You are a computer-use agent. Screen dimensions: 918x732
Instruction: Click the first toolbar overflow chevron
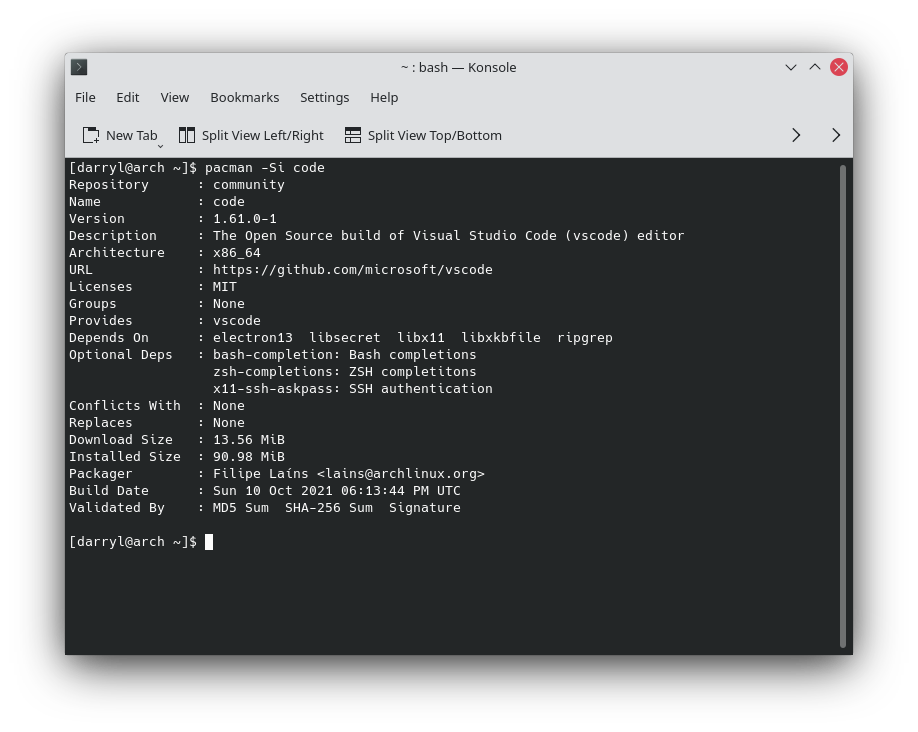[796, 136]
